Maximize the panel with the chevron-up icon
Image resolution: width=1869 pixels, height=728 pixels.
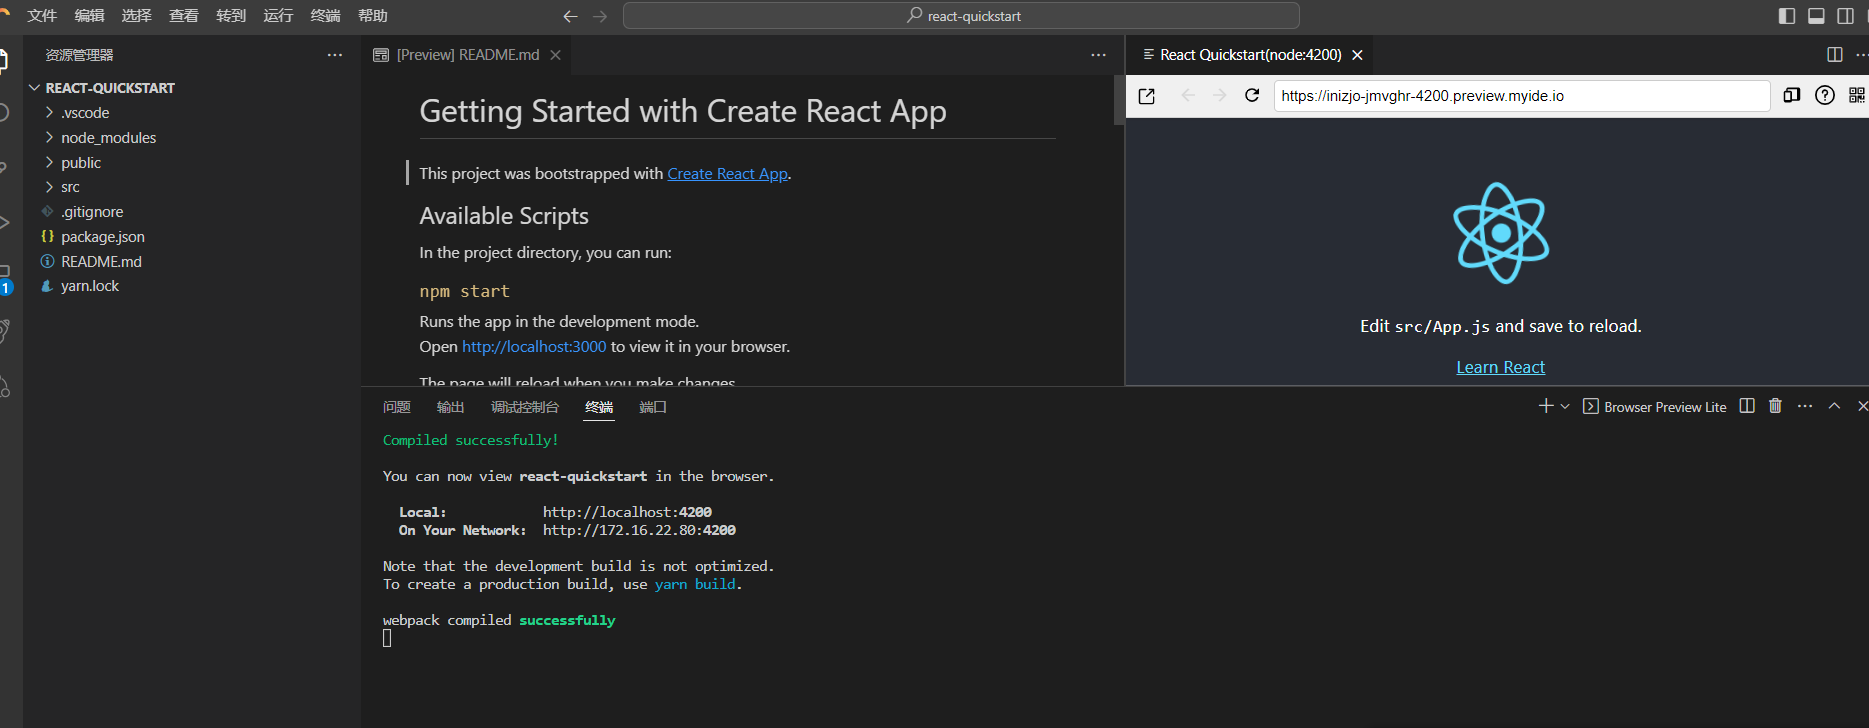tap(1834, 406)
